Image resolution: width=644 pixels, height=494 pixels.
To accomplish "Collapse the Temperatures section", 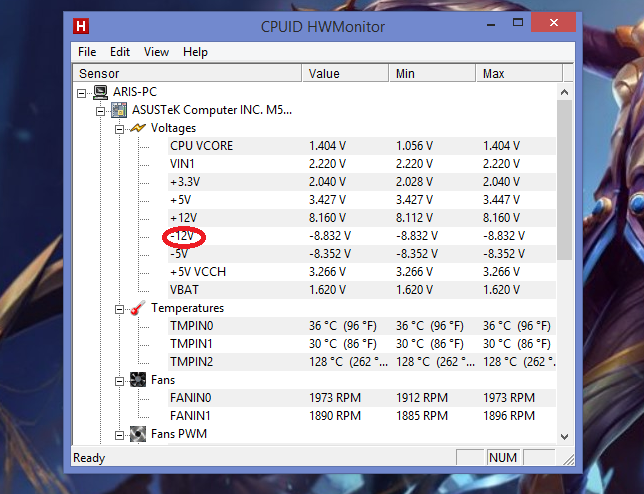I will point(120,310).
